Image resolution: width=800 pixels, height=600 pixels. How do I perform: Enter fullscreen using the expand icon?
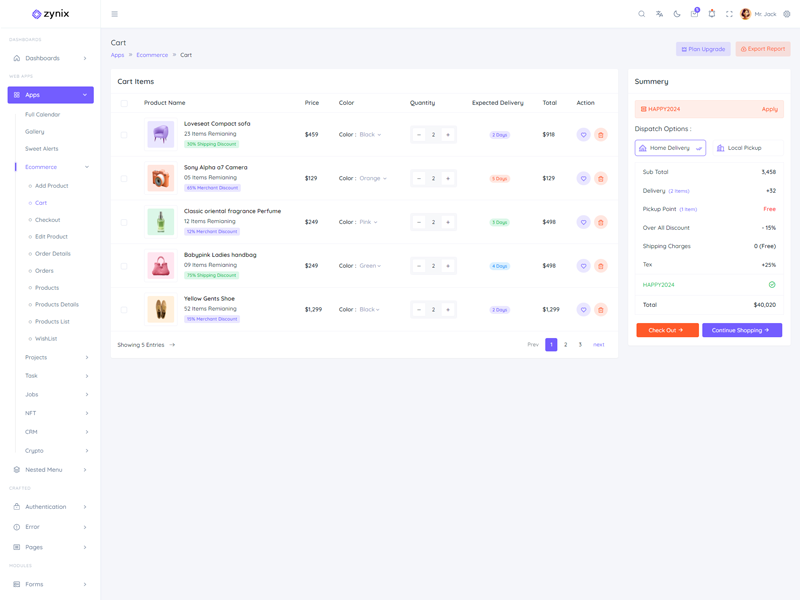(x=729, y=14)
